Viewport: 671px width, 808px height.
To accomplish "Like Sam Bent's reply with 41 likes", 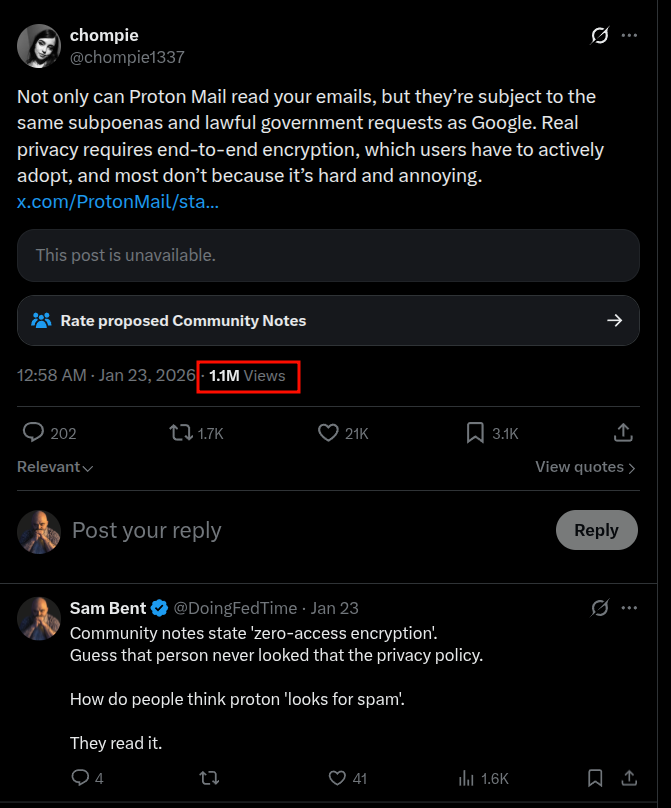I will (x=337, y=778).
